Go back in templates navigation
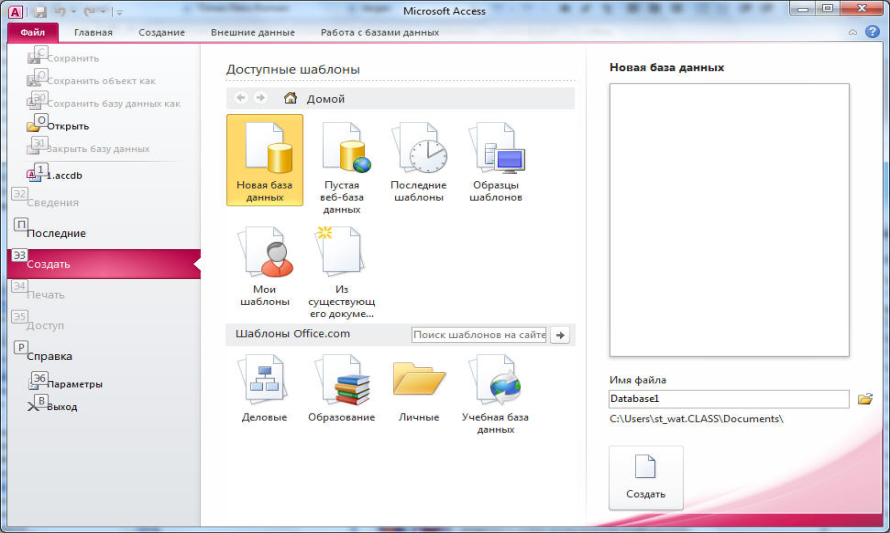 coord(241,98)
